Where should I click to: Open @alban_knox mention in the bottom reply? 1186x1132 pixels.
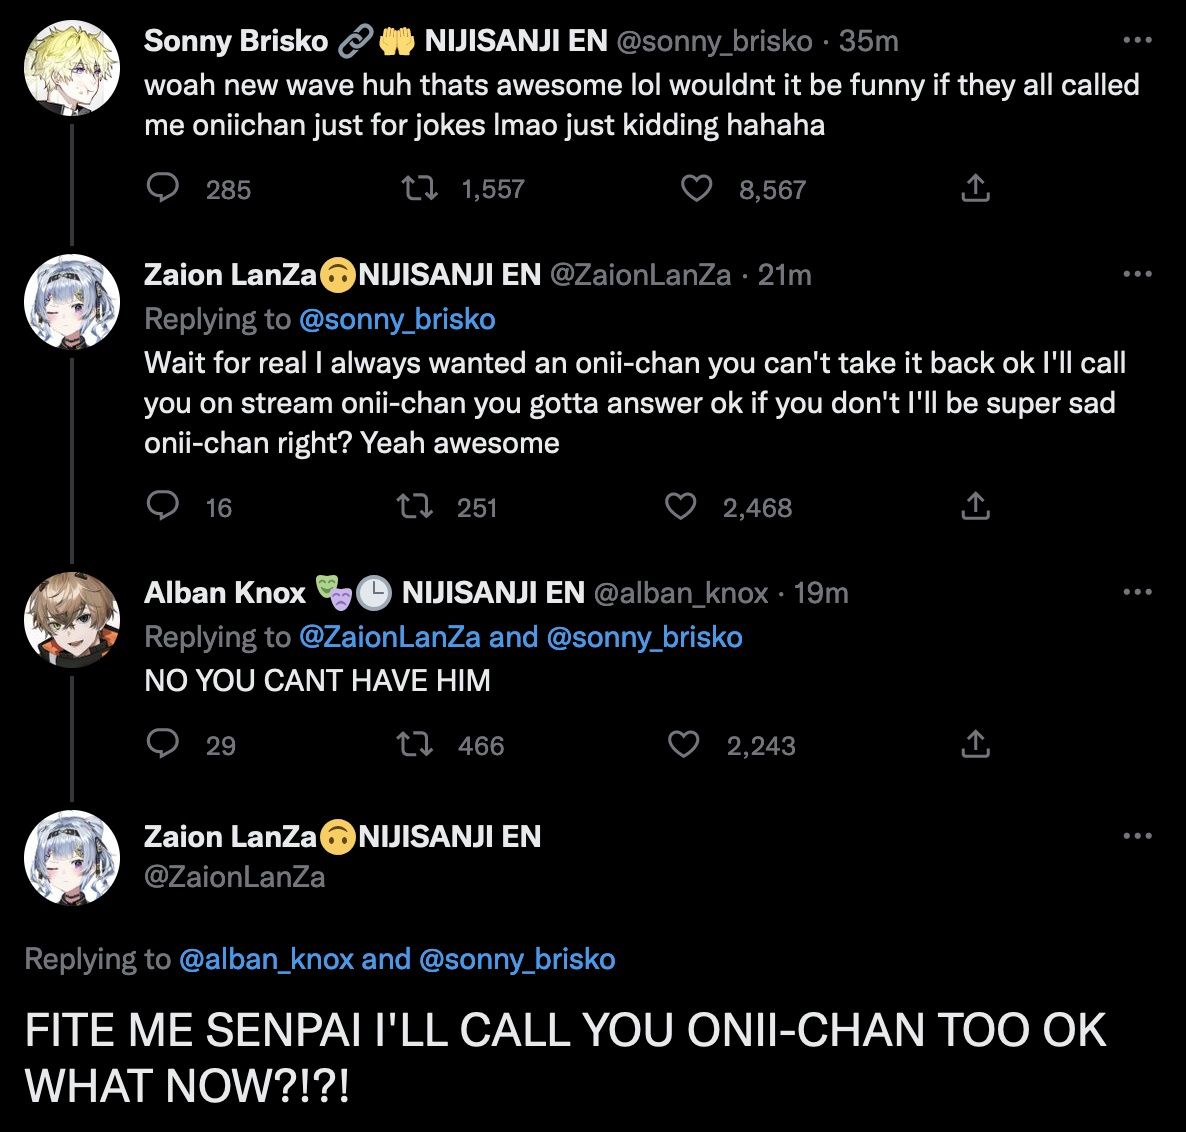point(266,959)
